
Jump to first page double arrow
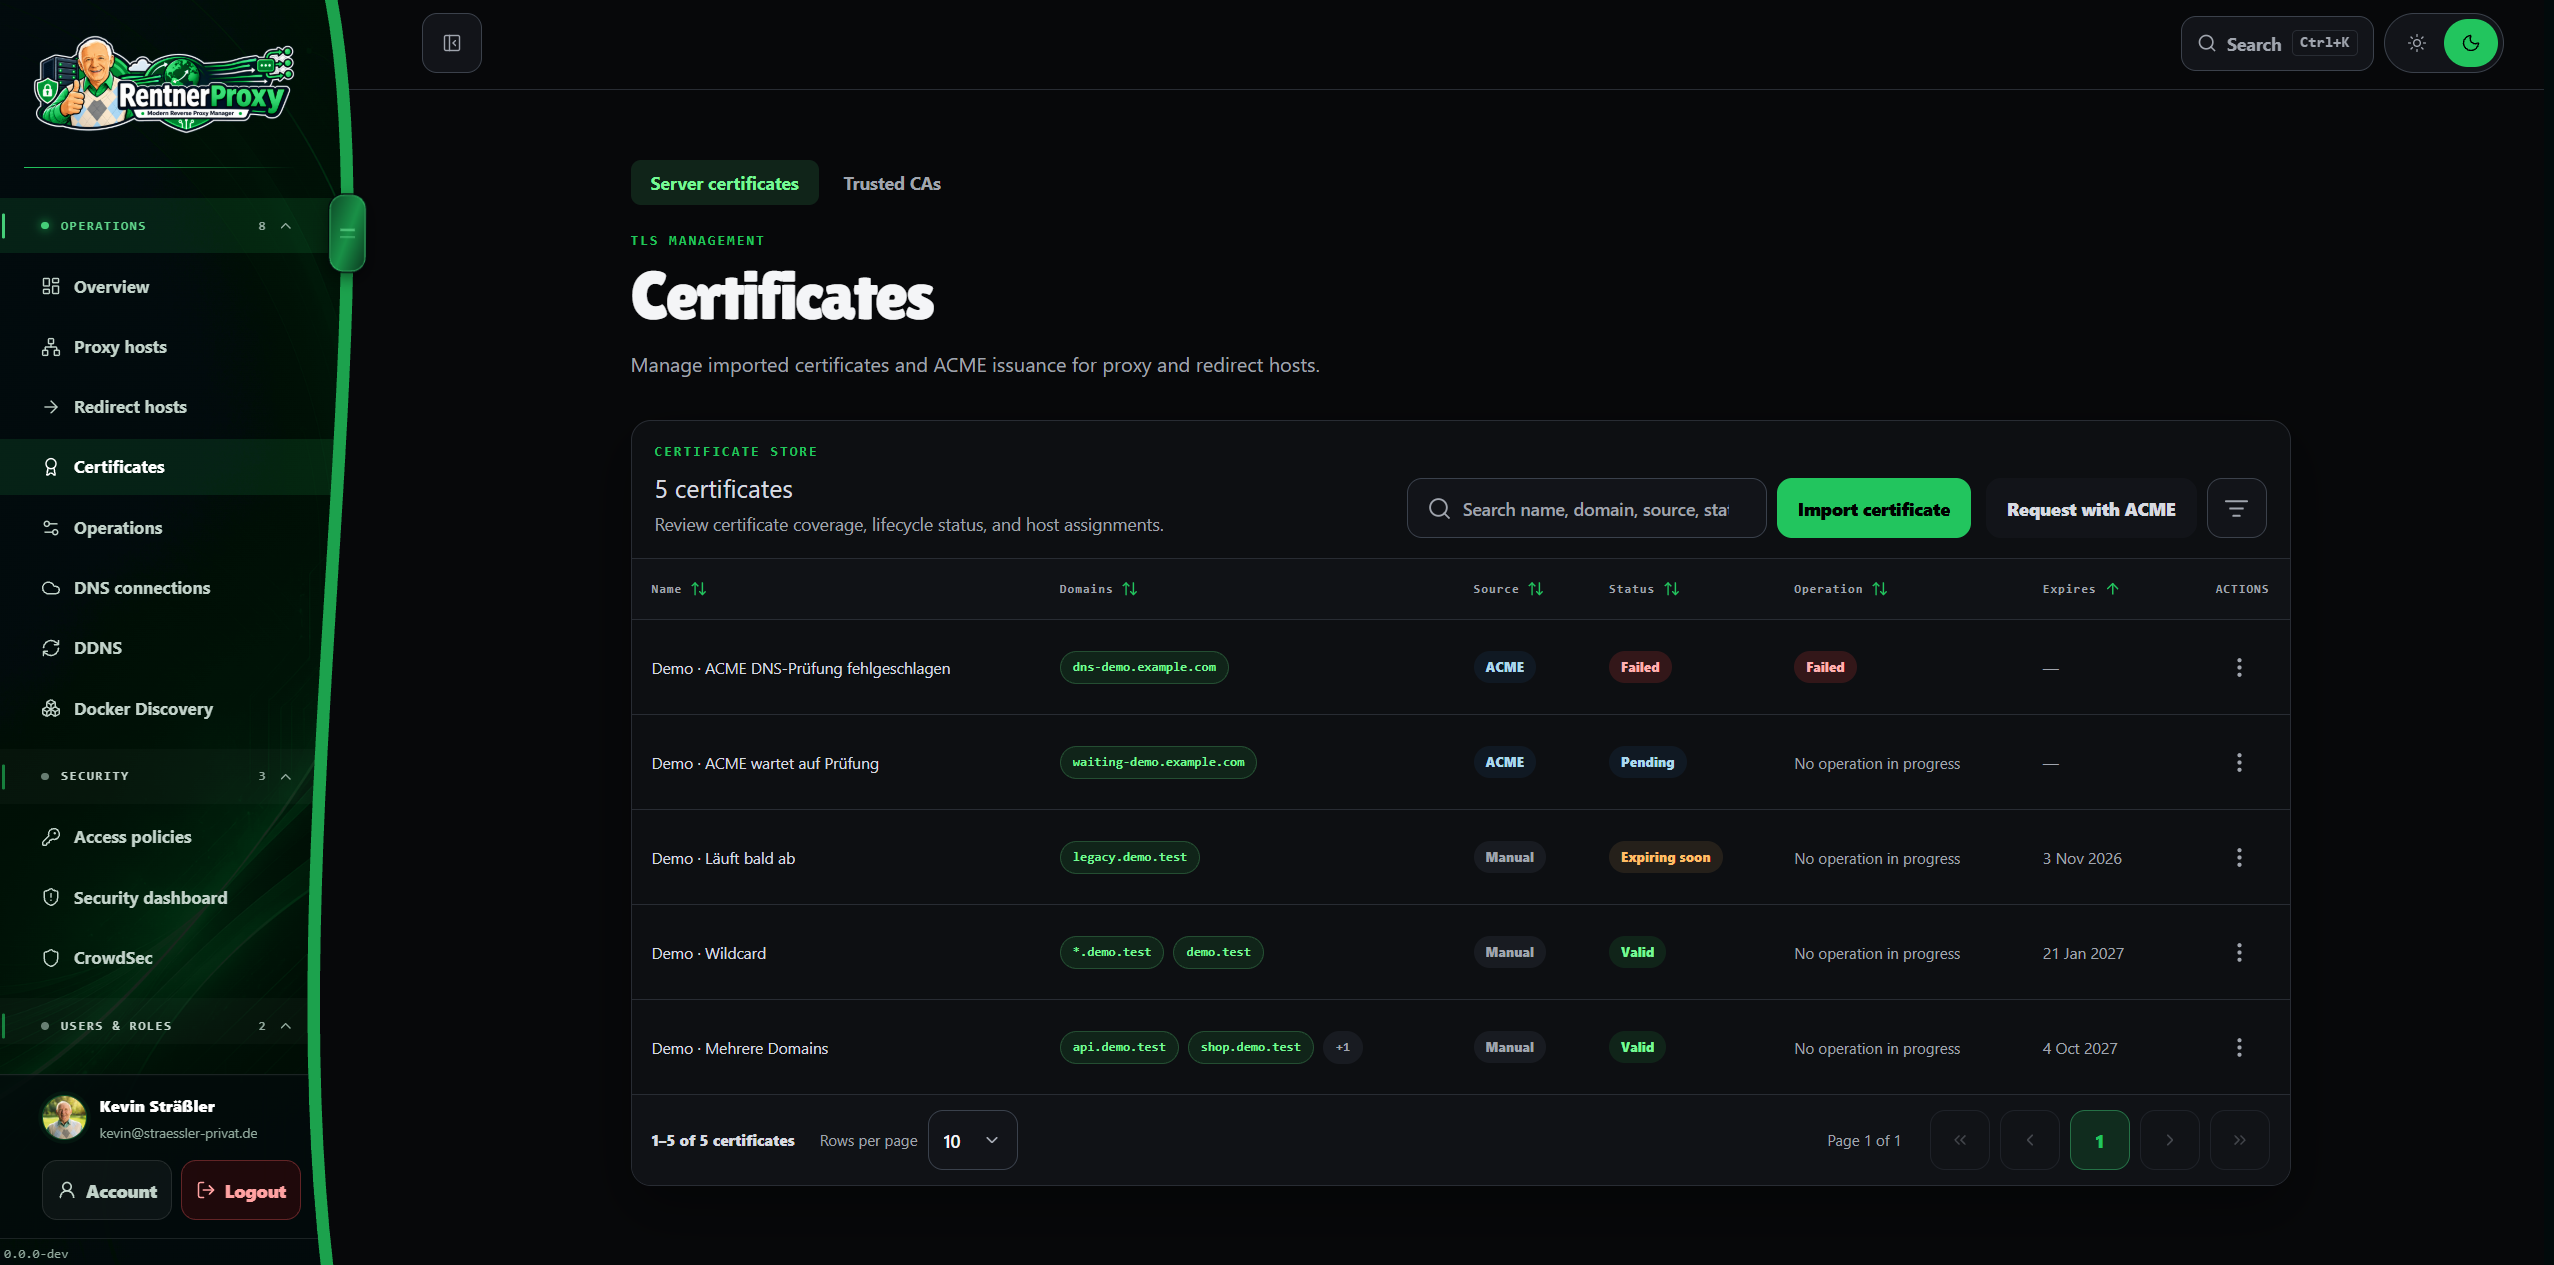[1959, 1140]
